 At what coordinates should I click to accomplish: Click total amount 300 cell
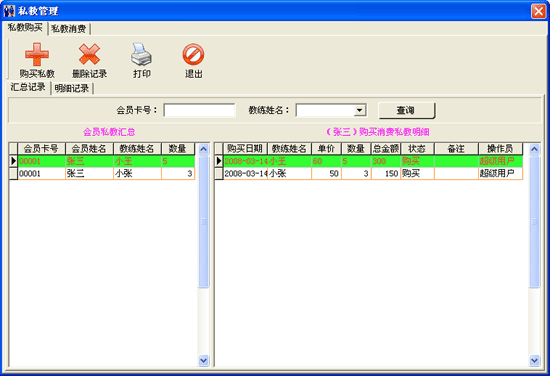[x=386, y=161]
